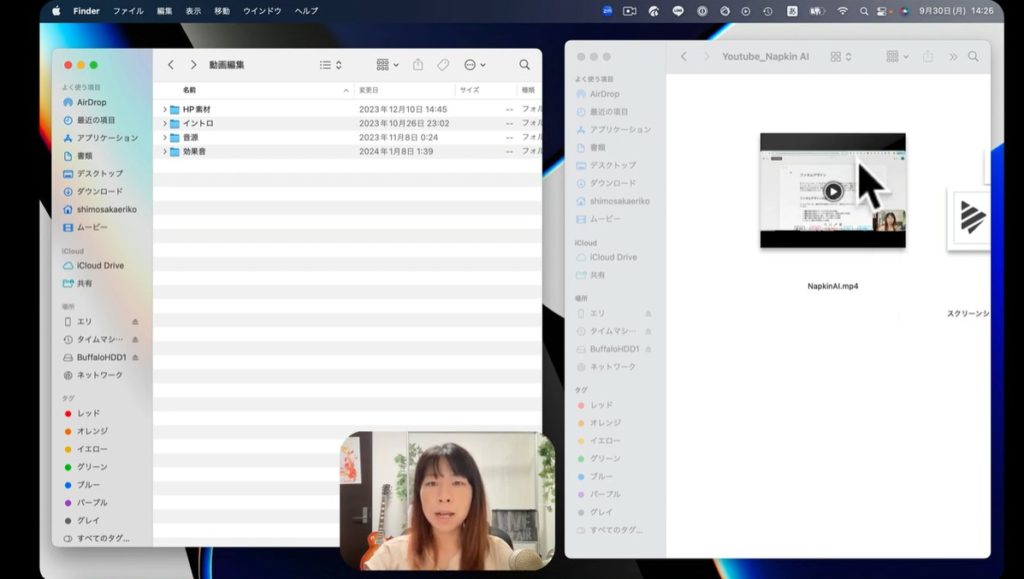Open the ファイル menu in menu bar
Screen dimensions: 1024x579
click(128, 11)
